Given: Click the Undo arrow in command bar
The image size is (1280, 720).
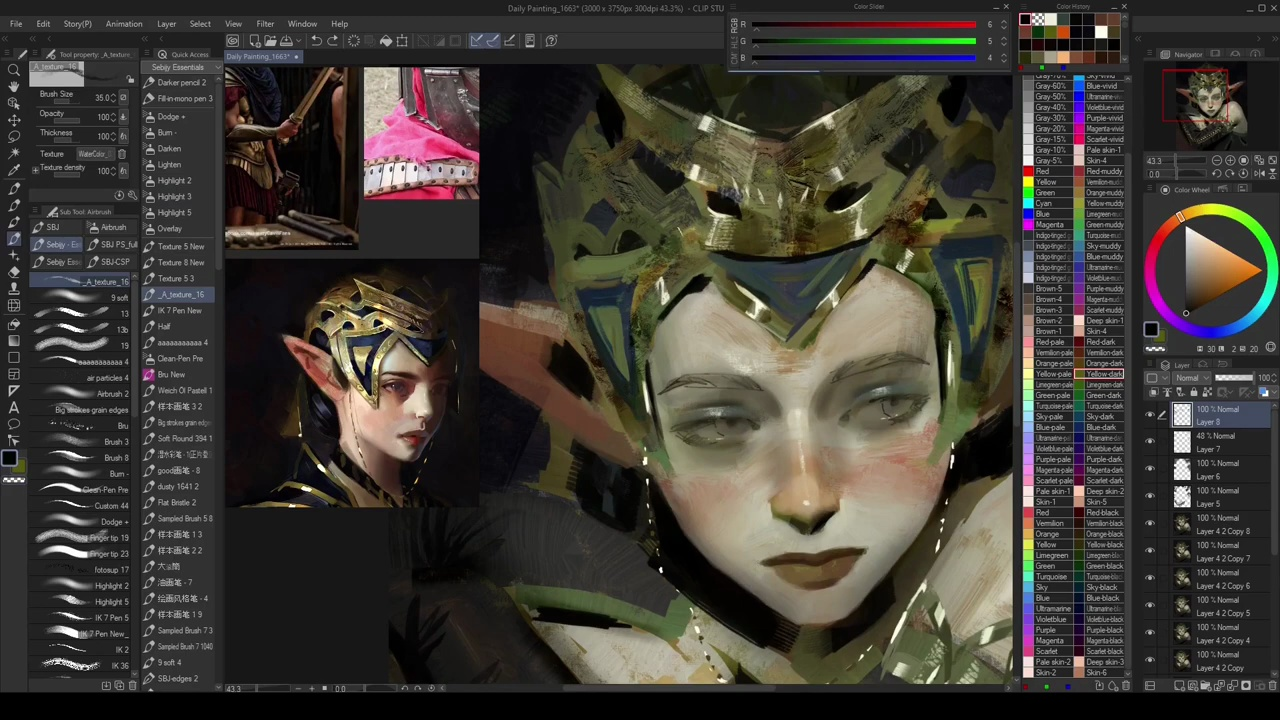Looking at the screenshot, I should click(x=316, y=41).
